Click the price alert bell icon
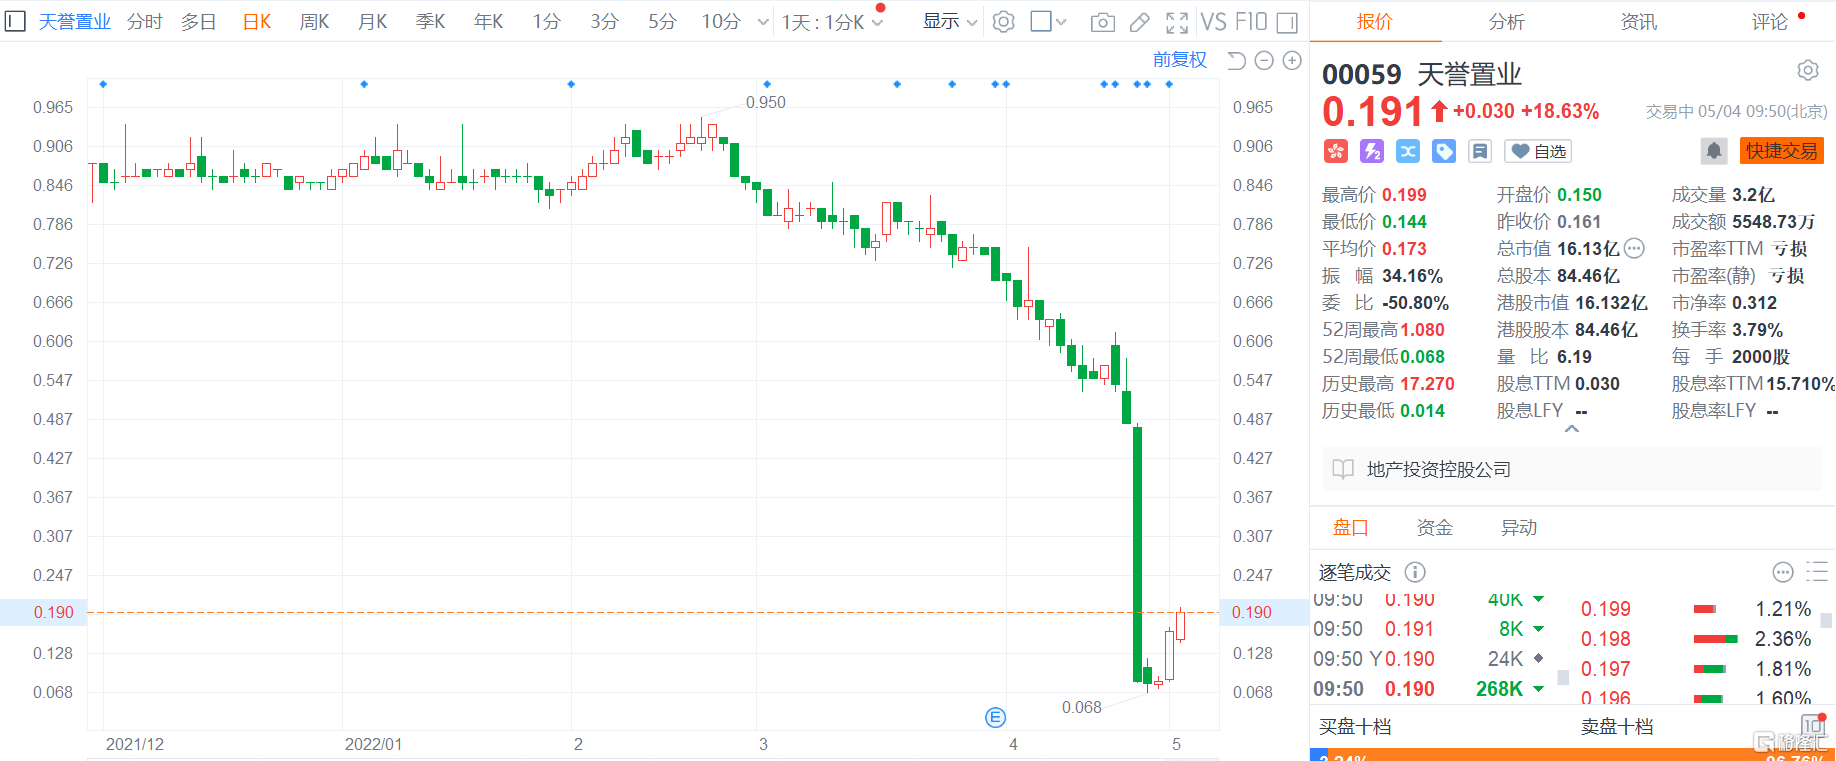The image size is (1836, 761). pyautogui.click(x=1713, y=151)
